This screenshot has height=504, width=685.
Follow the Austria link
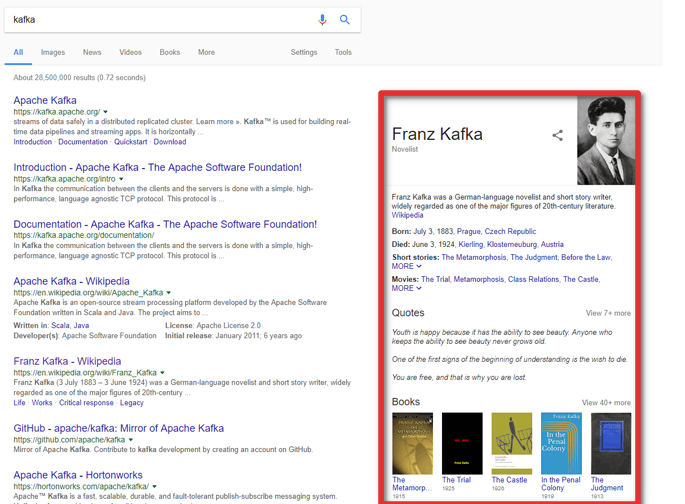[552, 245]
